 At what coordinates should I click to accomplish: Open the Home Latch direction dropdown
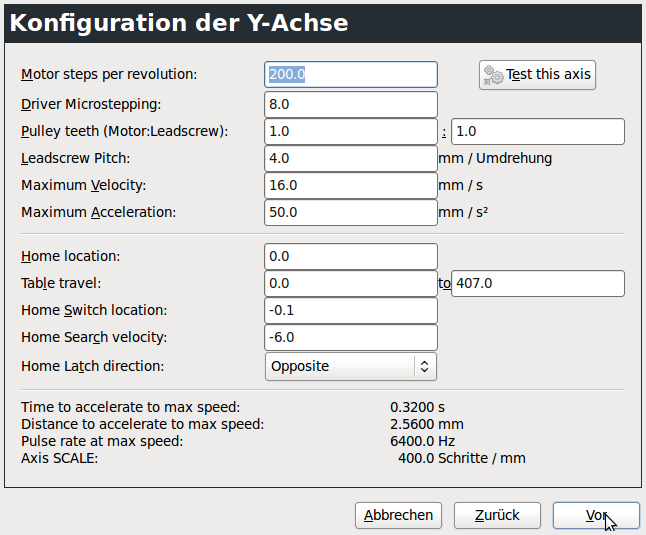point(351,366)
